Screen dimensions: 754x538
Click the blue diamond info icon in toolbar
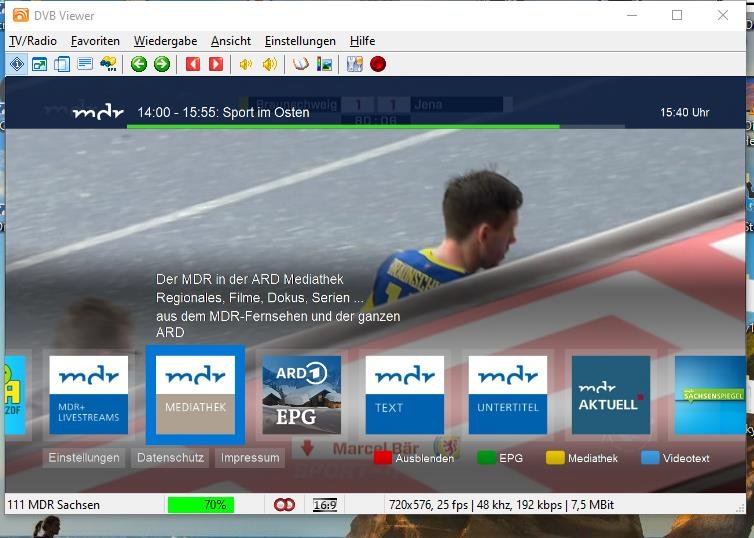click(17, 64)
